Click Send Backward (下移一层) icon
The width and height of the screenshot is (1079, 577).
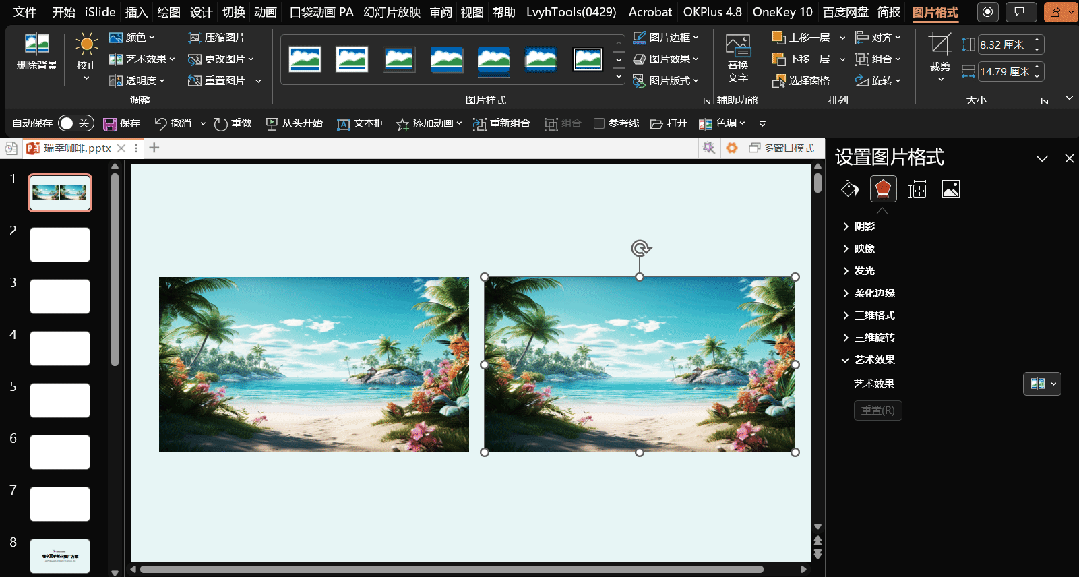(x=778, y=59)
